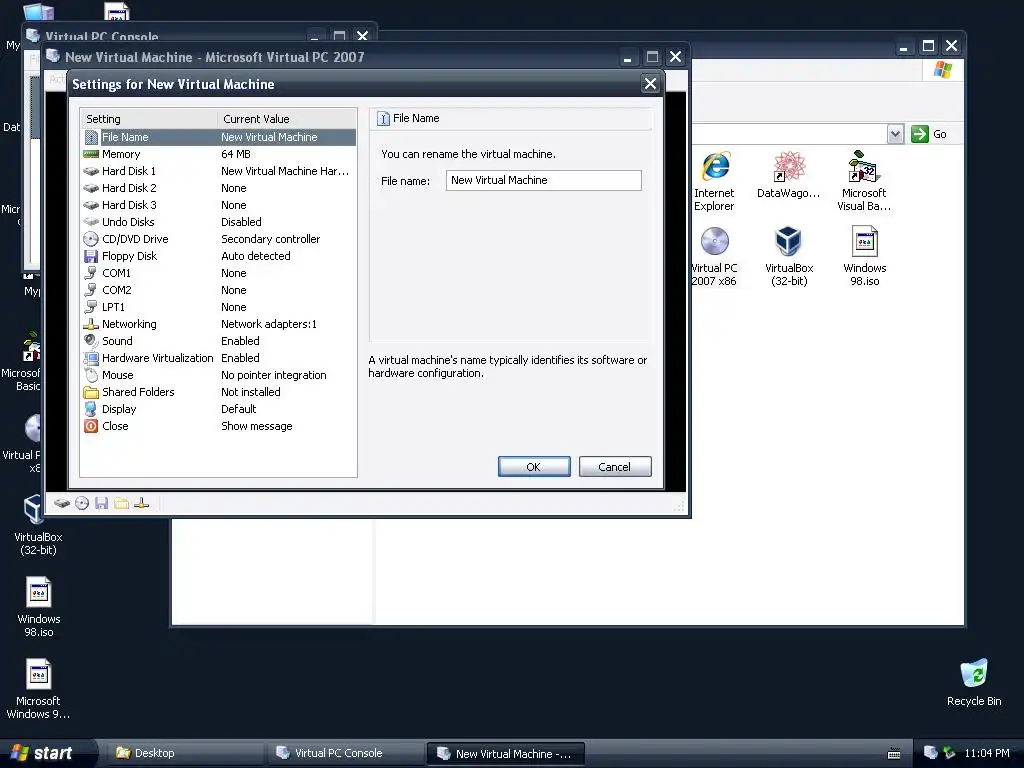Select the DataWago... shortcut in folder window

[789, 174]
